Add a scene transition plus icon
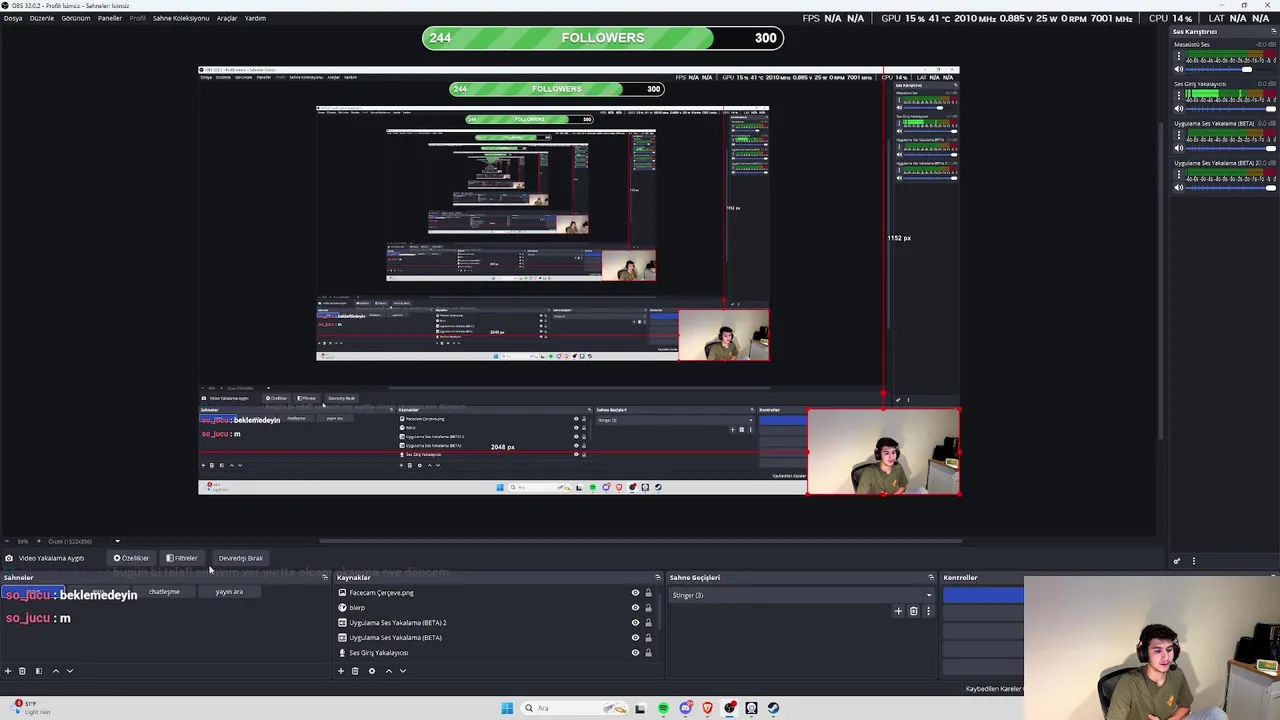The width and height of the screenshot is (1280, 720). [898, 611]
